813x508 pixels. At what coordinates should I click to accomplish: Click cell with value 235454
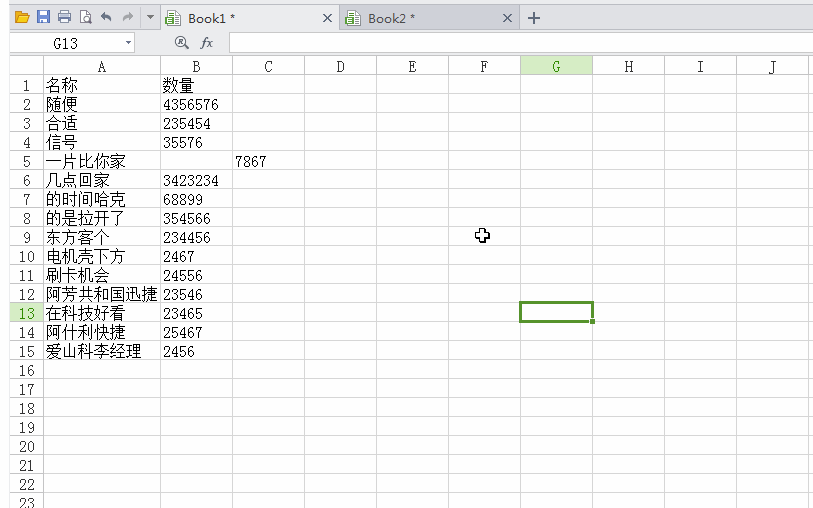197,123
